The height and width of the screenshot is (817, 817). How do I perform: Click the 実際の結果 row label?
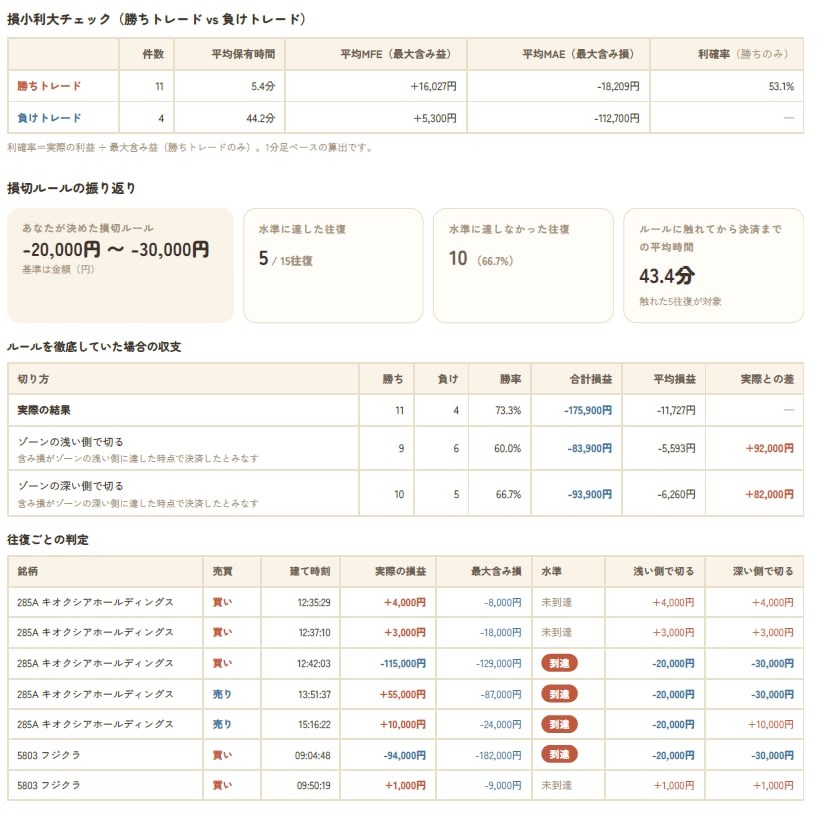coord(44,411)
